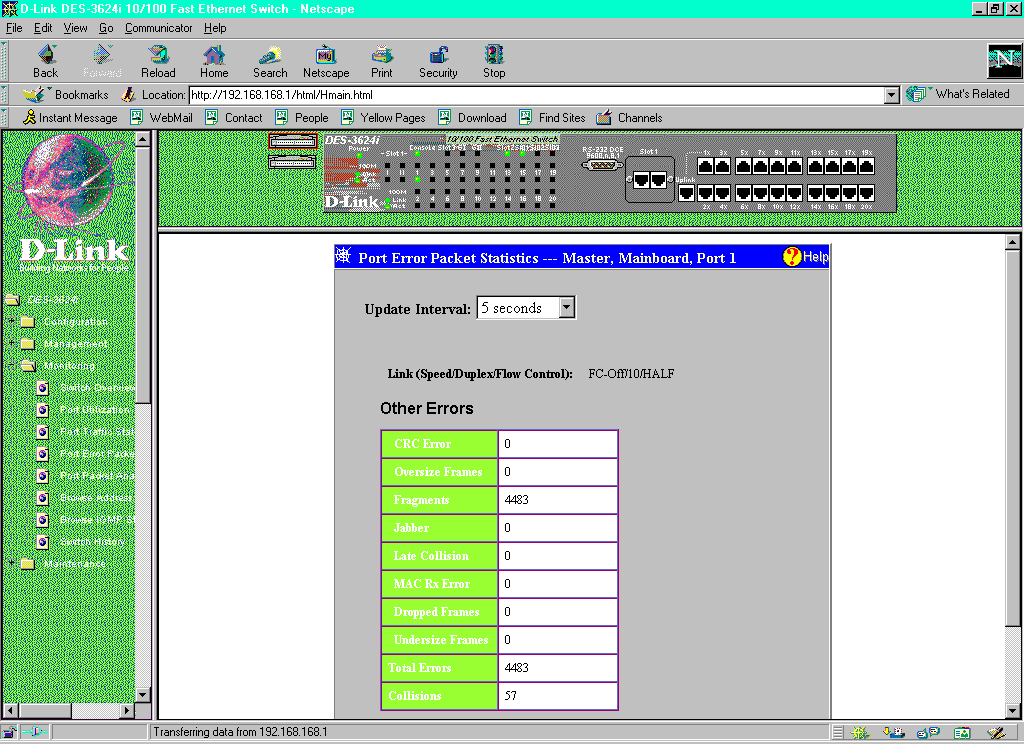The width and height of the screenshot is (1024, 744).
Task: Click the WebMail personal toolbar link
Action: pyautogui.click(x=171, y=118)
